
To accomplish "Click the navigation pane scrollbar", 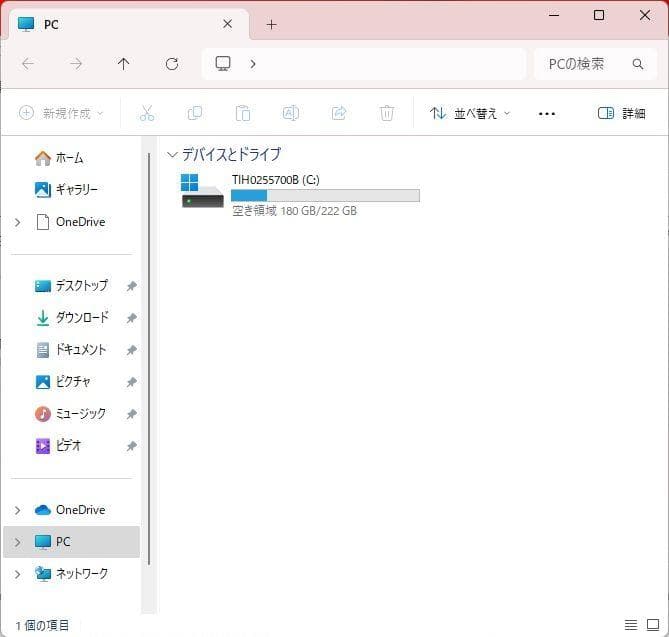I will (x=149, y=358).
